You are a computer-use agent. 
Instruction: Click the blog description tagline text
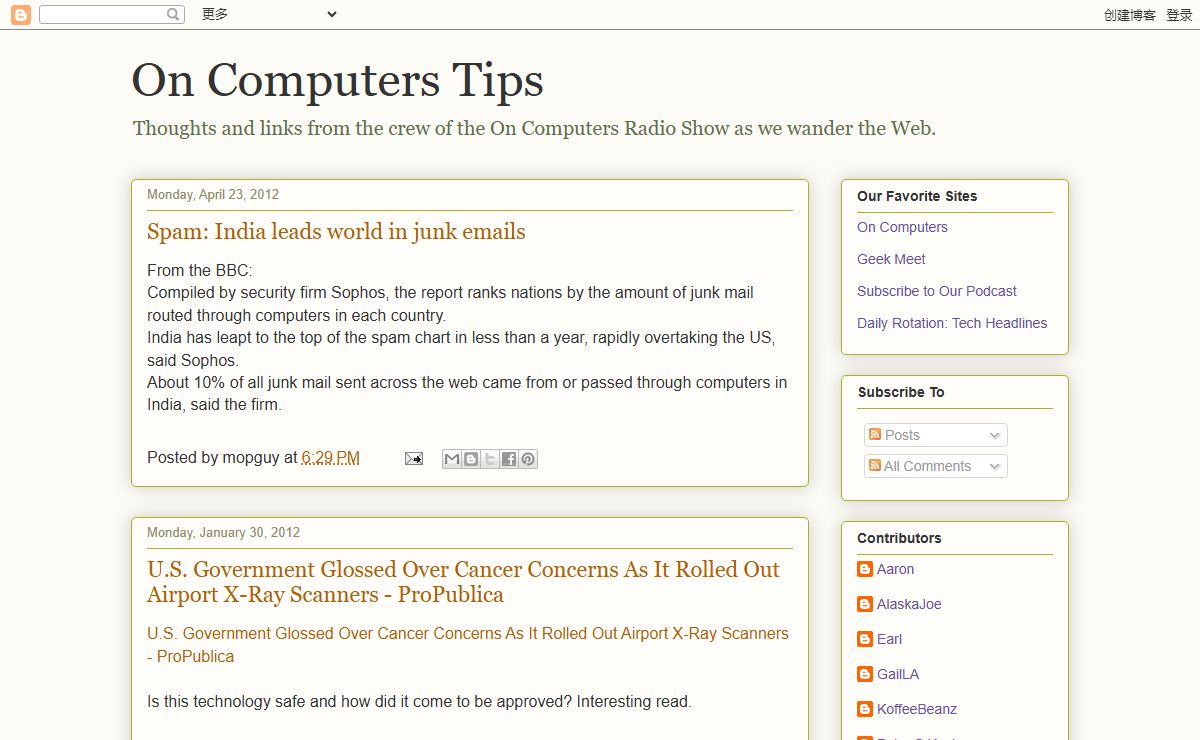tap(534, 129)
